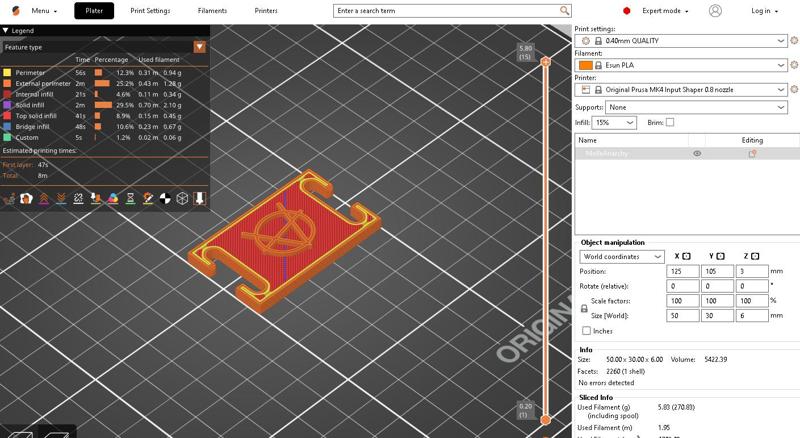This screenshot has height=438, width=800.
Task: Open the Infill 15% dropdown
Action: [614, 123]
